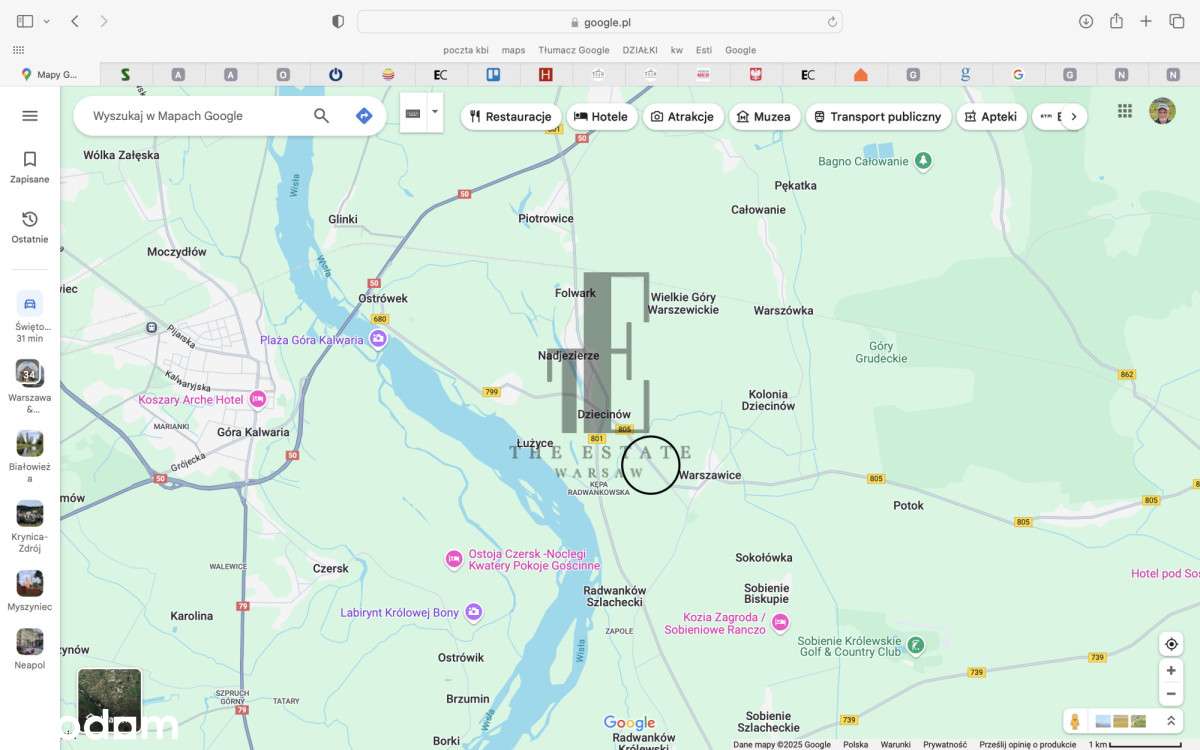Zoom out with the minus button
Image resolution: width=1200 pixels, height=750 pixels.
[x=1171, y=694]
